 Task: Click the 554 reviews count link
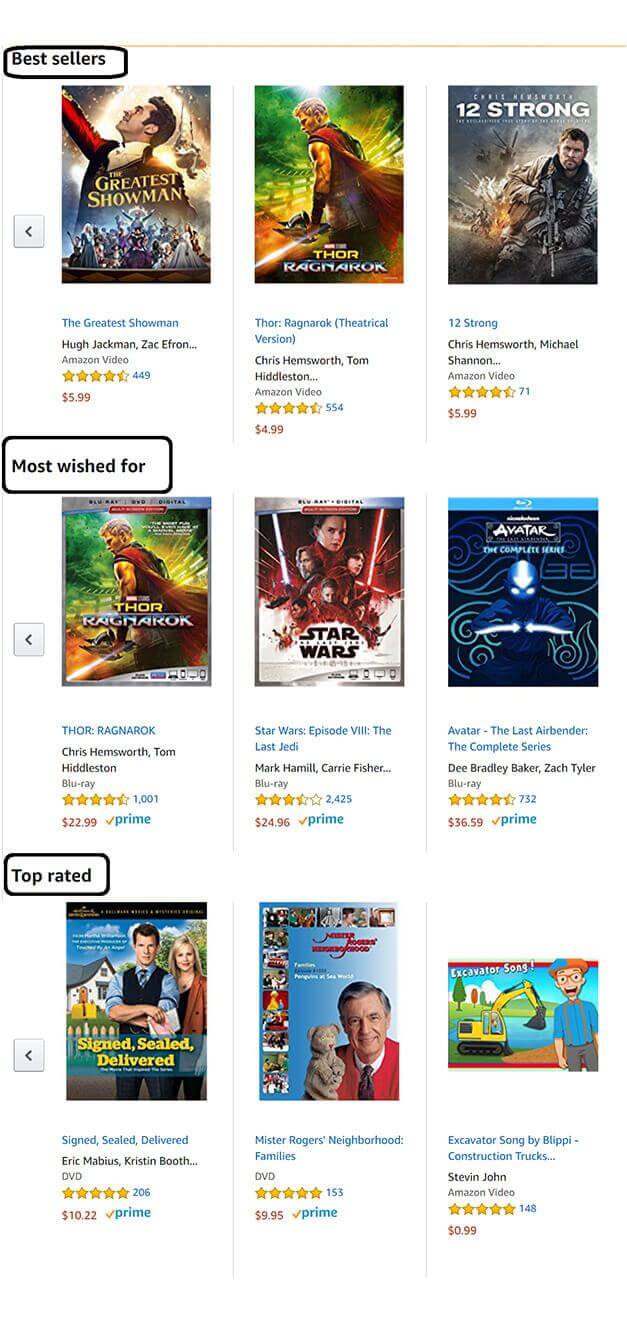click(334, 408)
